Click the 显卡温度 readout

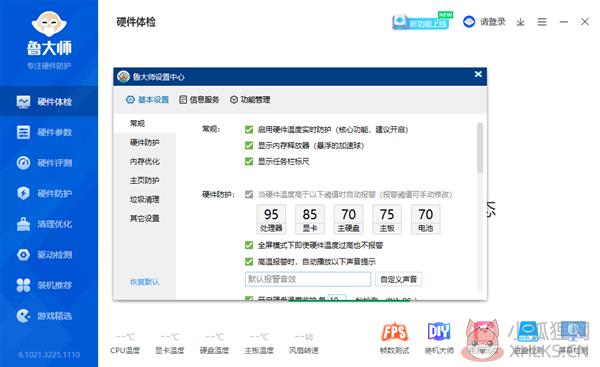[170, 343]
